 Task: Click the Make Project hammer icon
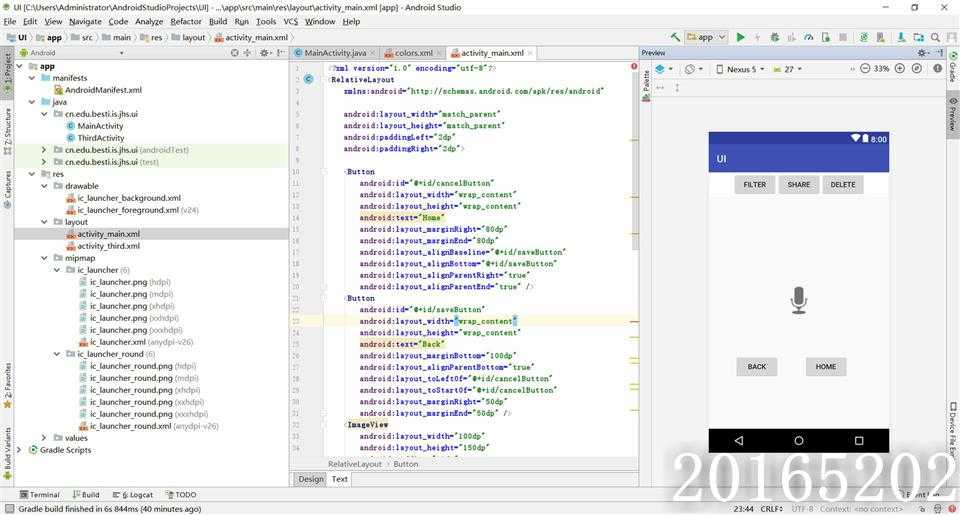coord(675,37)
